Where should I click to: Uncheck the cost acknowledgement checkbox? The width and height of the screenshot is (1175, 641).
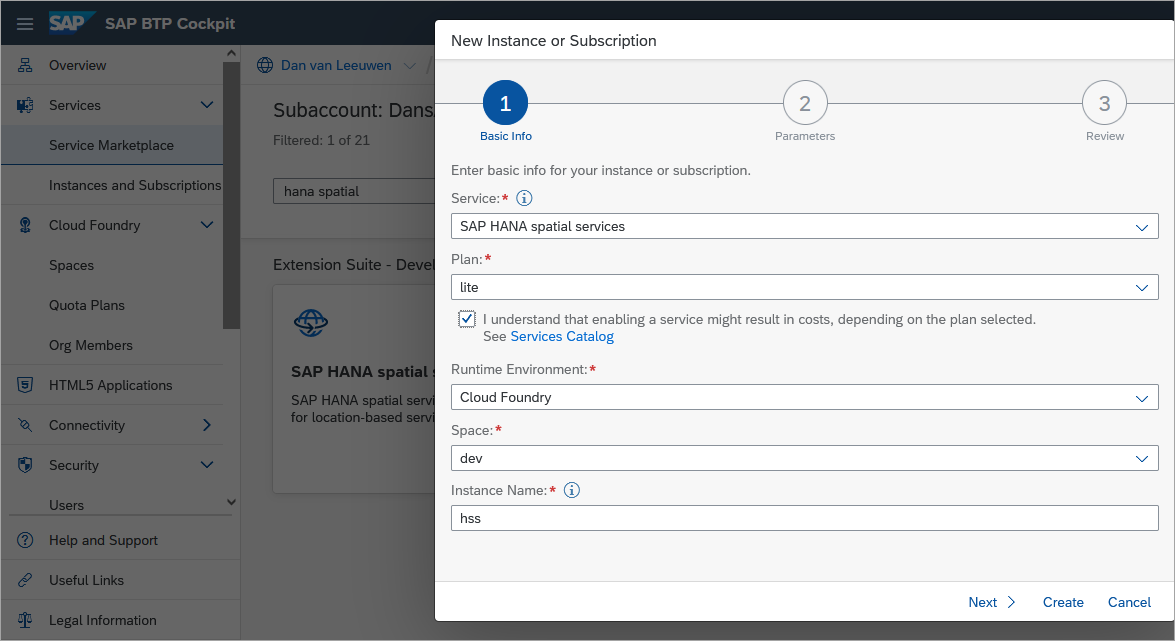pyautogui.click(x=467, y=319)
